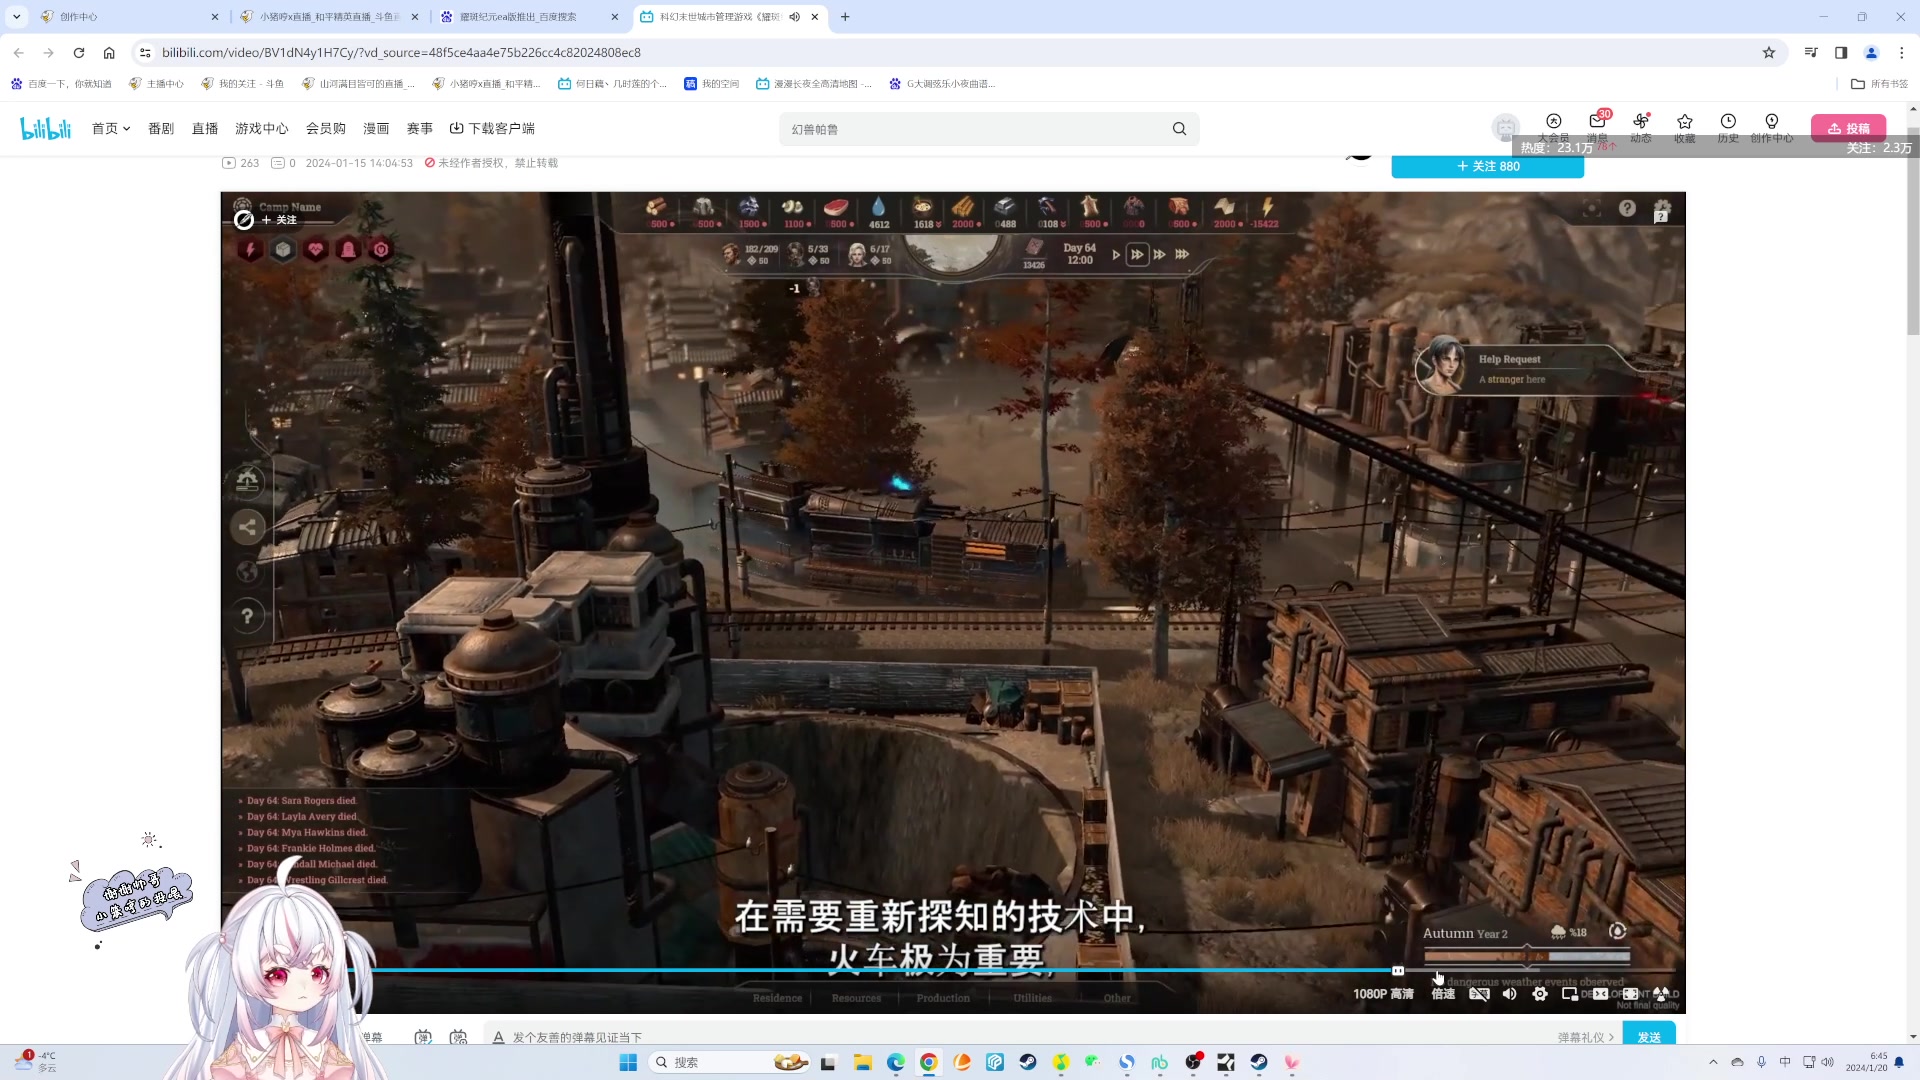
Task: Open the 番剧 menu item
Action: [161, 128]
